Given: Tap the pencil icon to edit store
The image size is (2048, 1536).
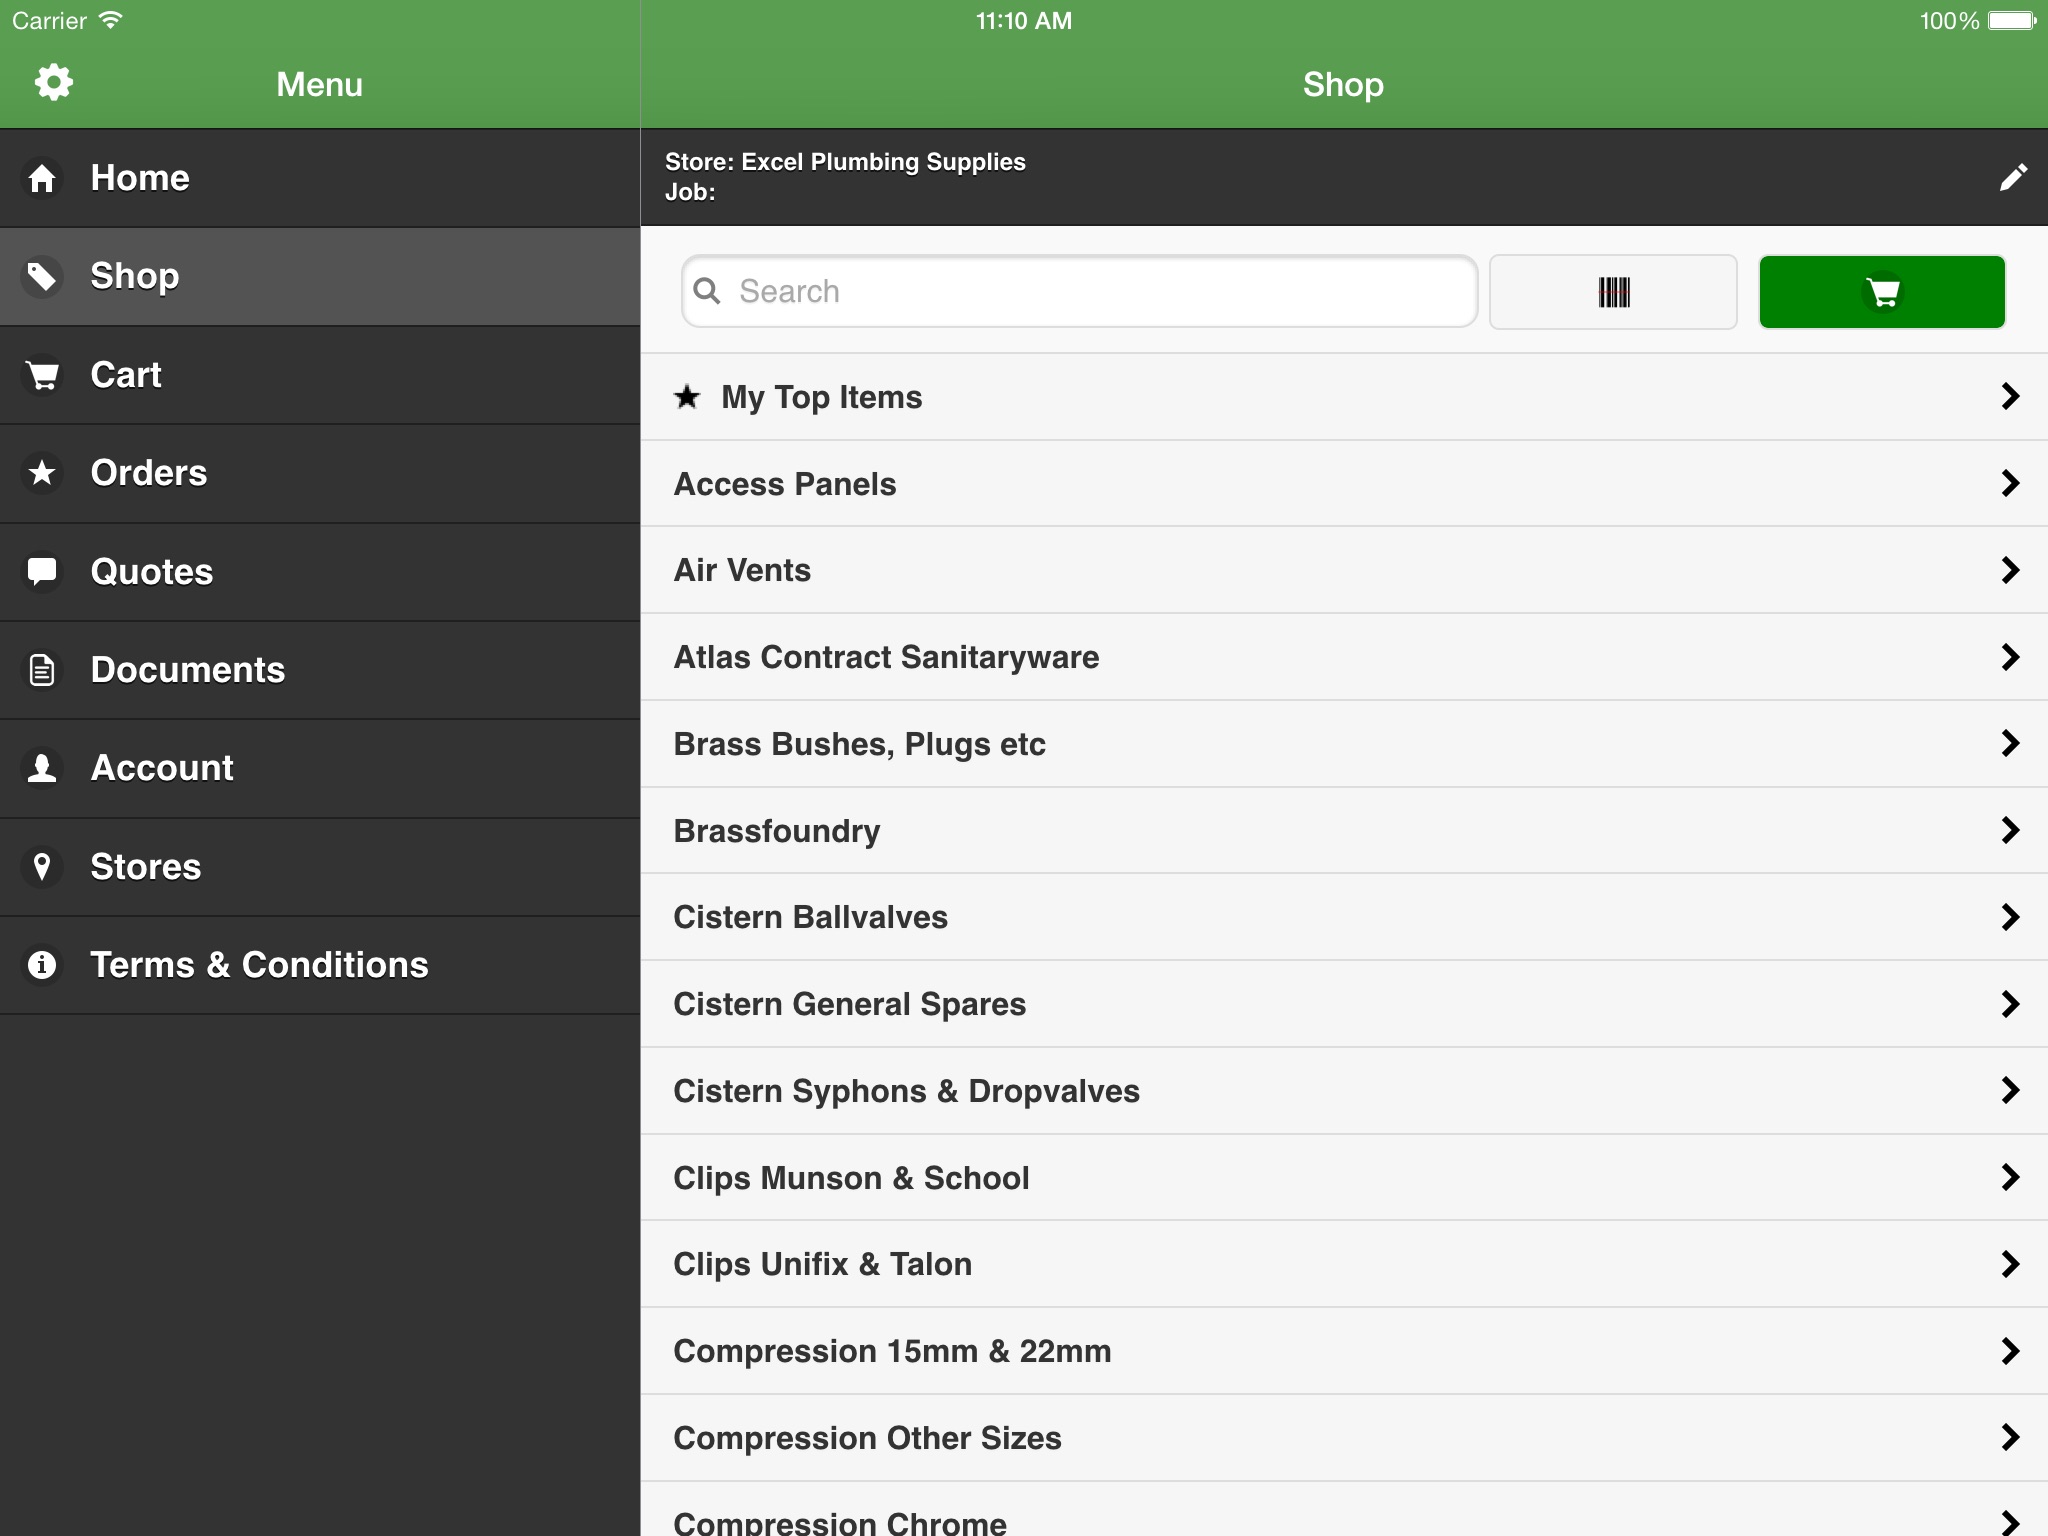Looking at the screenshot, I should 2012,178.
